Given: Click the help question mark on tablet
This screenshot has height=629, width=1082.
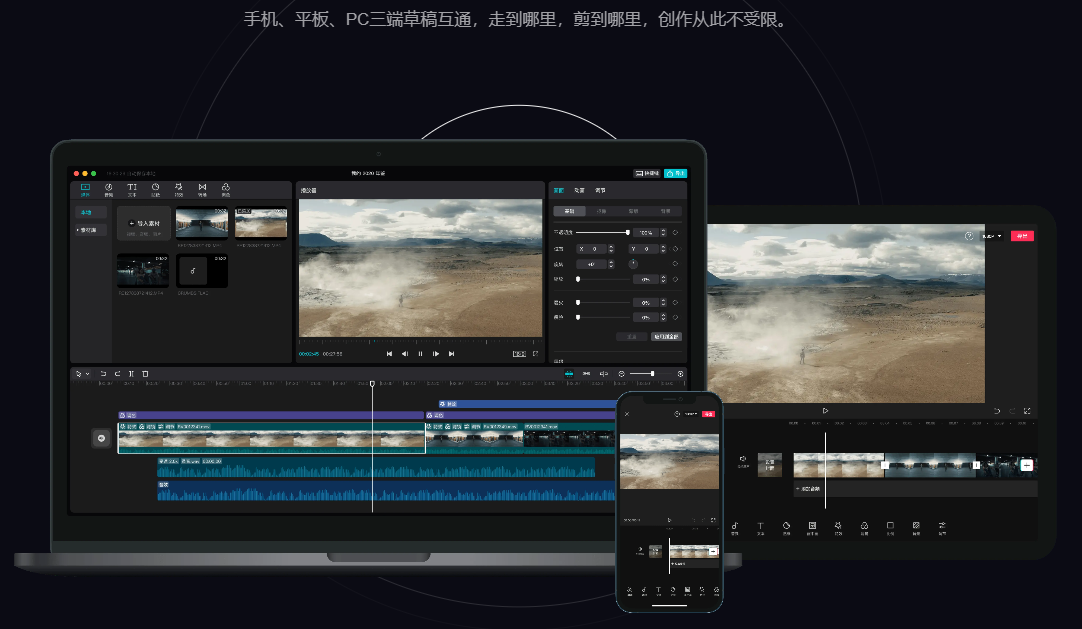Looking at the screenshot, I should click(968, 236).
